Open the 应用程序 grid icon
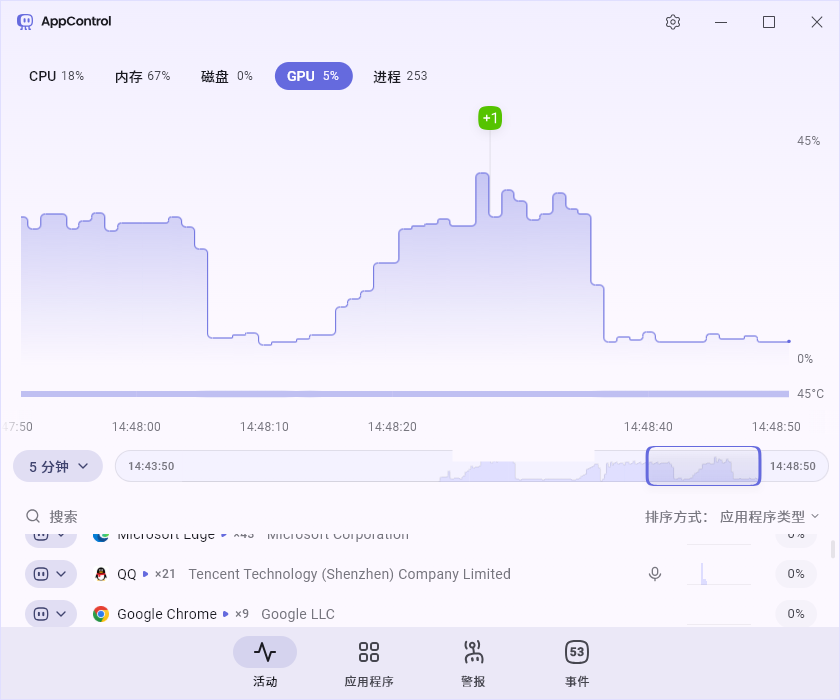Image resolution: width=840 pixels, height=700 pixels. coord(369,653)
